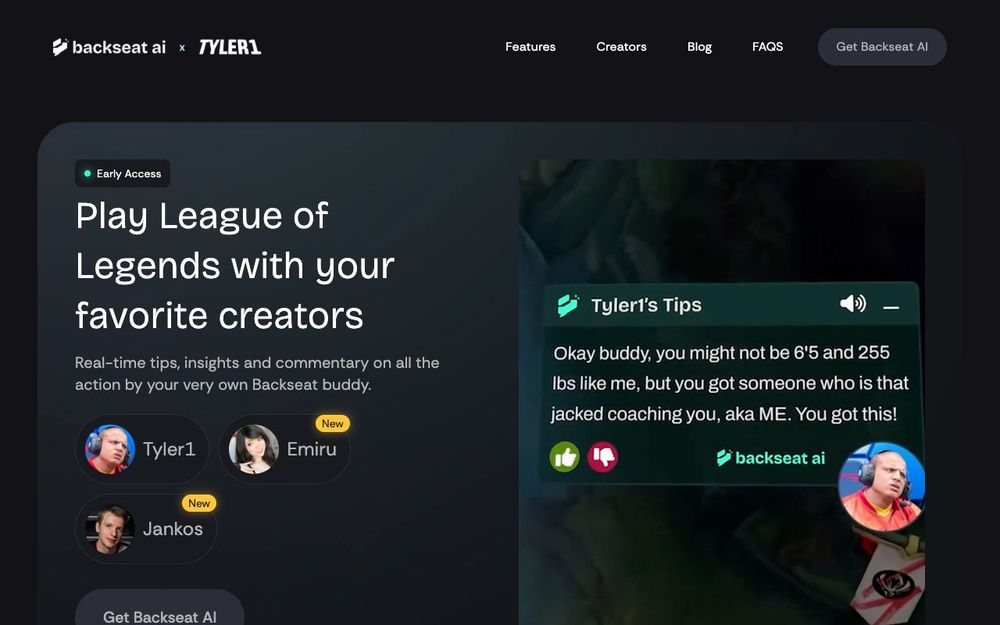Click the green Tyler1's Tips logo icon
Screen dimensions: 1000x625
tap(568, 305)
